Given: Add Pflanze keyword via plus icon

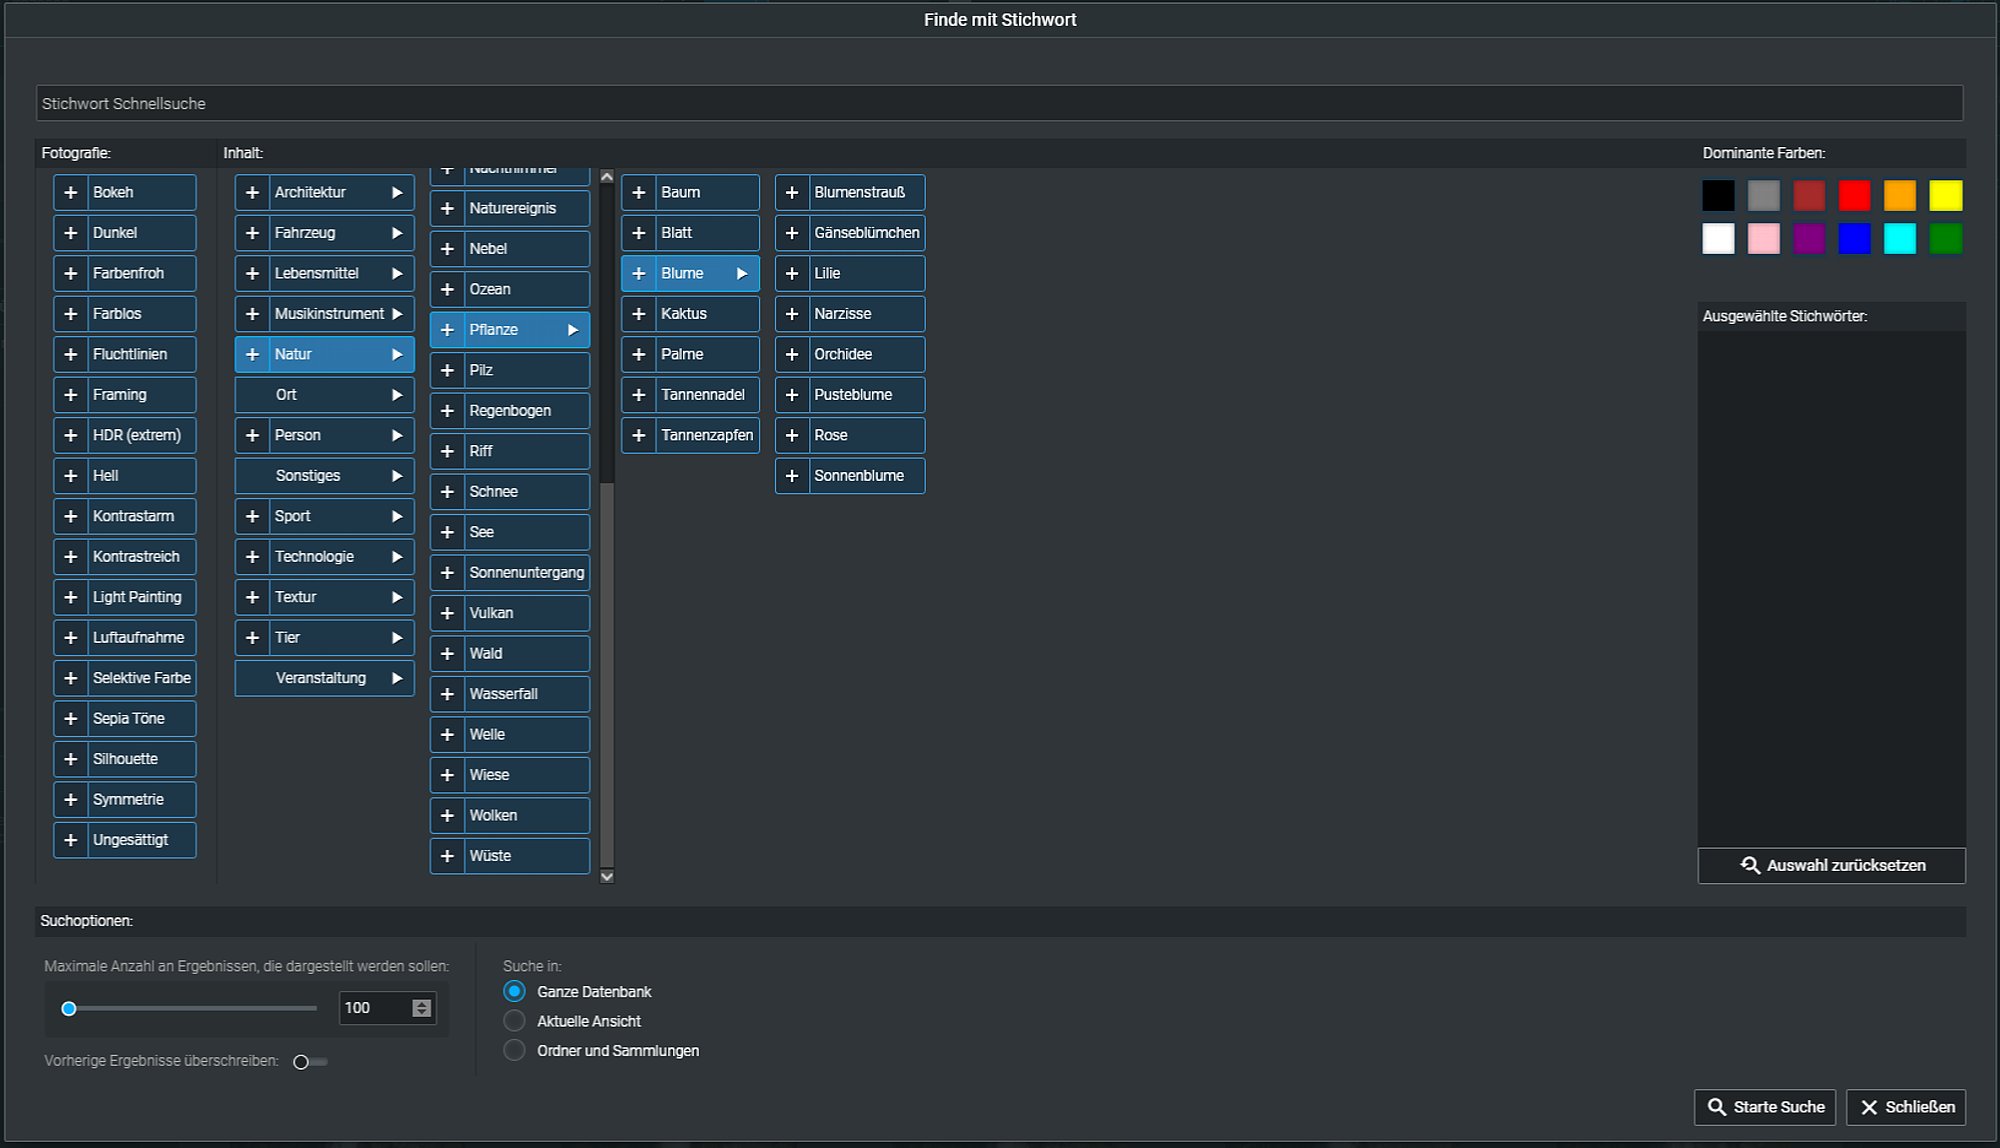Looking at the screenshot, I should (448, 330).
